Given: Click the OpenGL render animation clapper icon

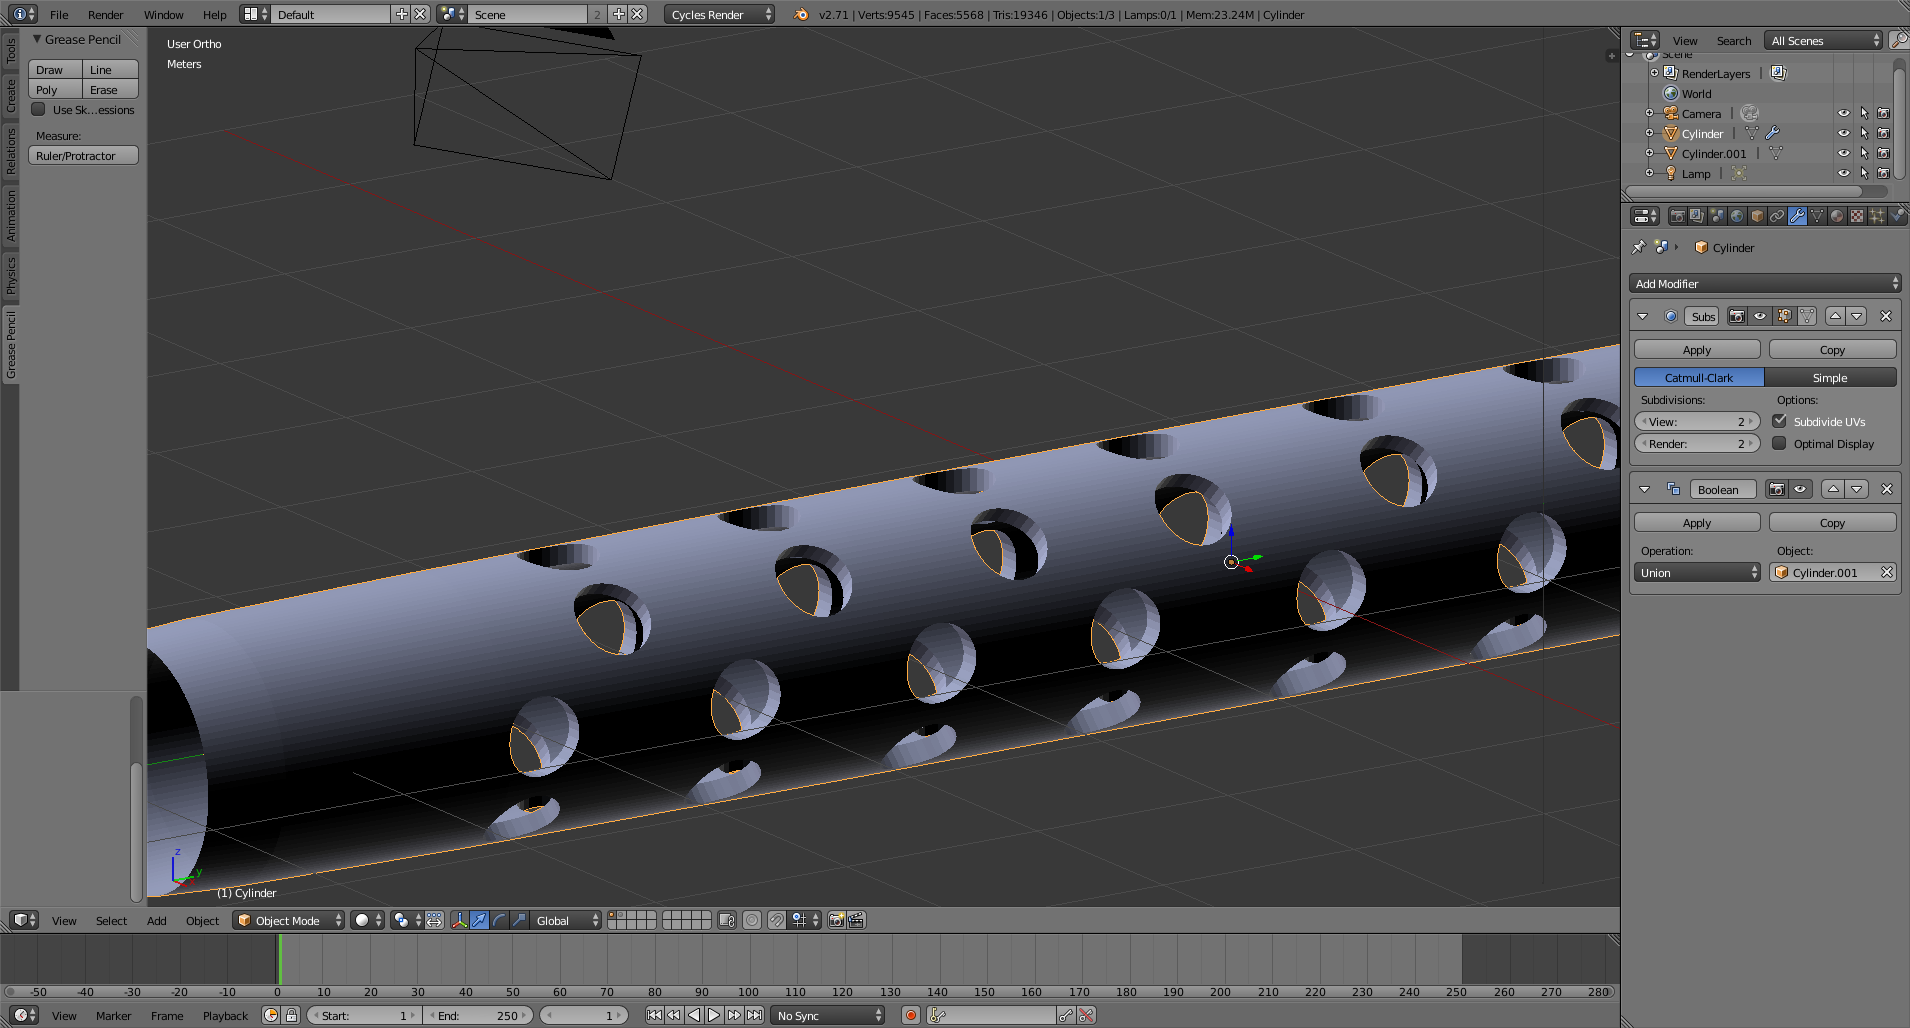Looking at the screenshot, I should tap(857, 920).
